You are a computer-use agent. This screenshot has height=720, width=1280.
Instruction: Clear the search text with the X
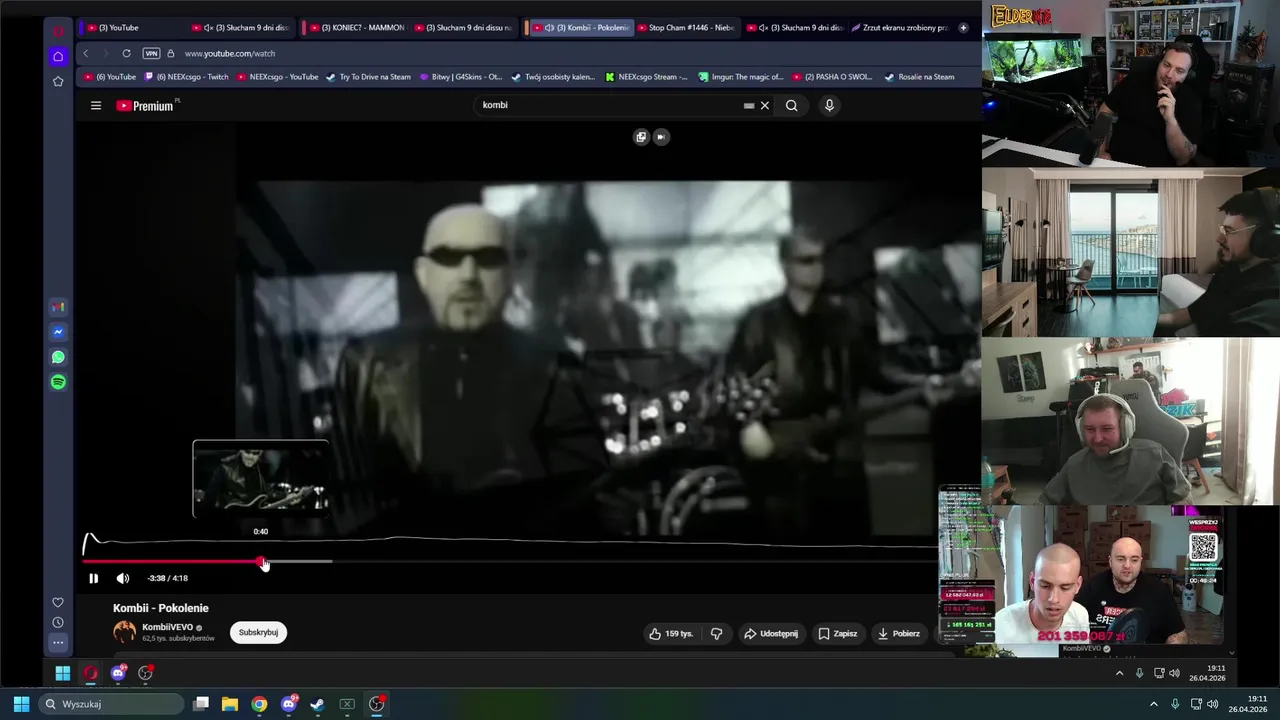point(765,105)
